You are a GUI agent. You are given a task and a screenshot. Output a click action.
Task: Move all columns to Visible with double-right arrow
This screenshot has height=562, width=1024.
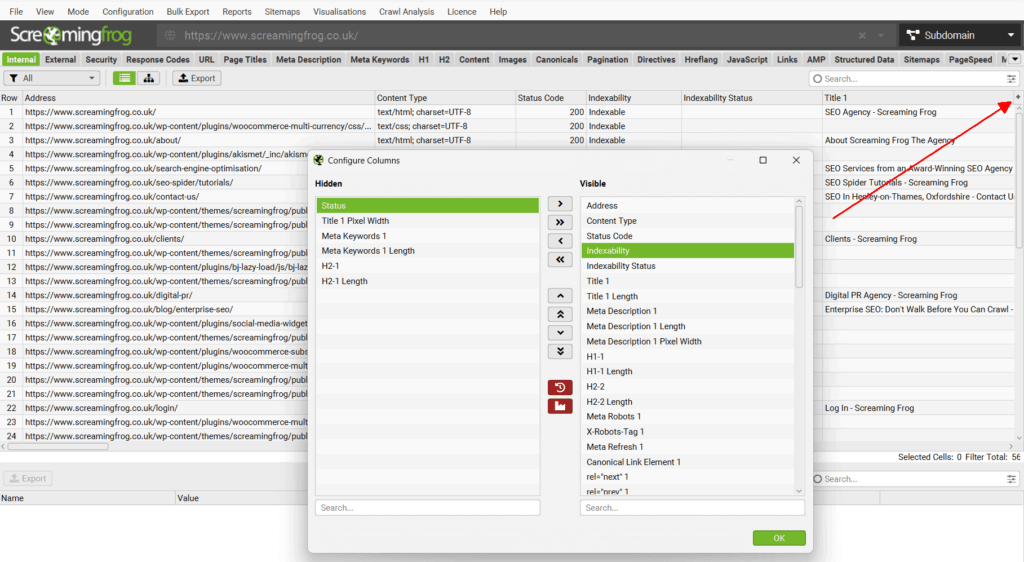pos(560,222)
